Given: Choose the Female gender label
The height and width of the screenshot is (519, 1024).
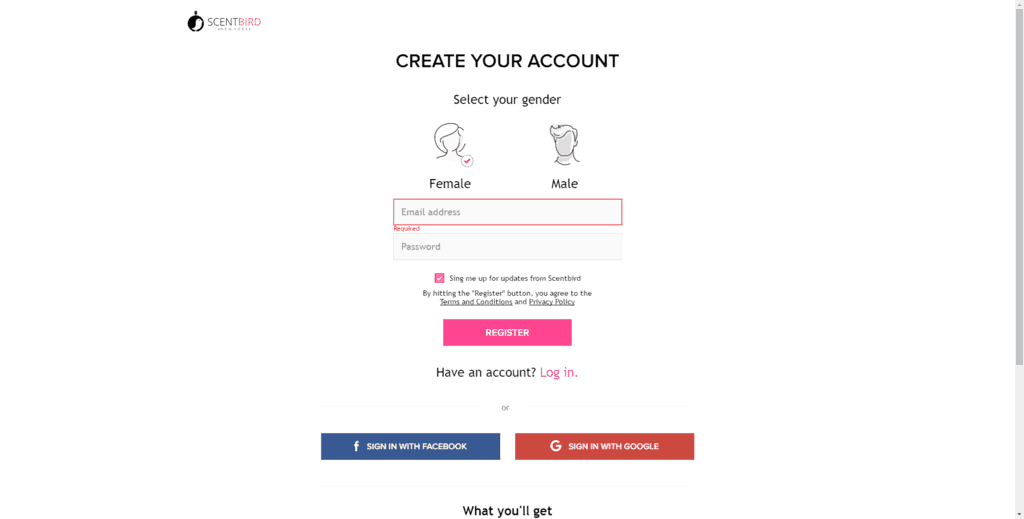Looking at the screenshot, I should pos(450,183).
